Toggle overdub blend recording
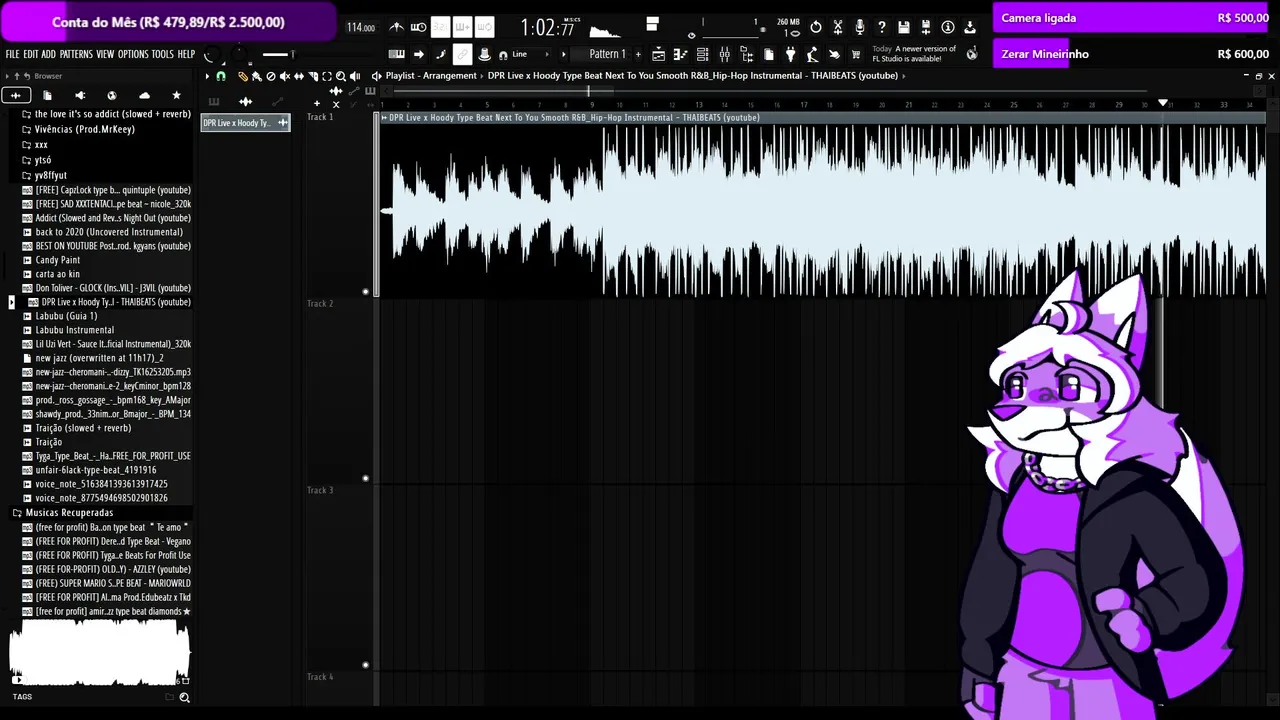Screen dimensions: 1280x720 point(463,28)
